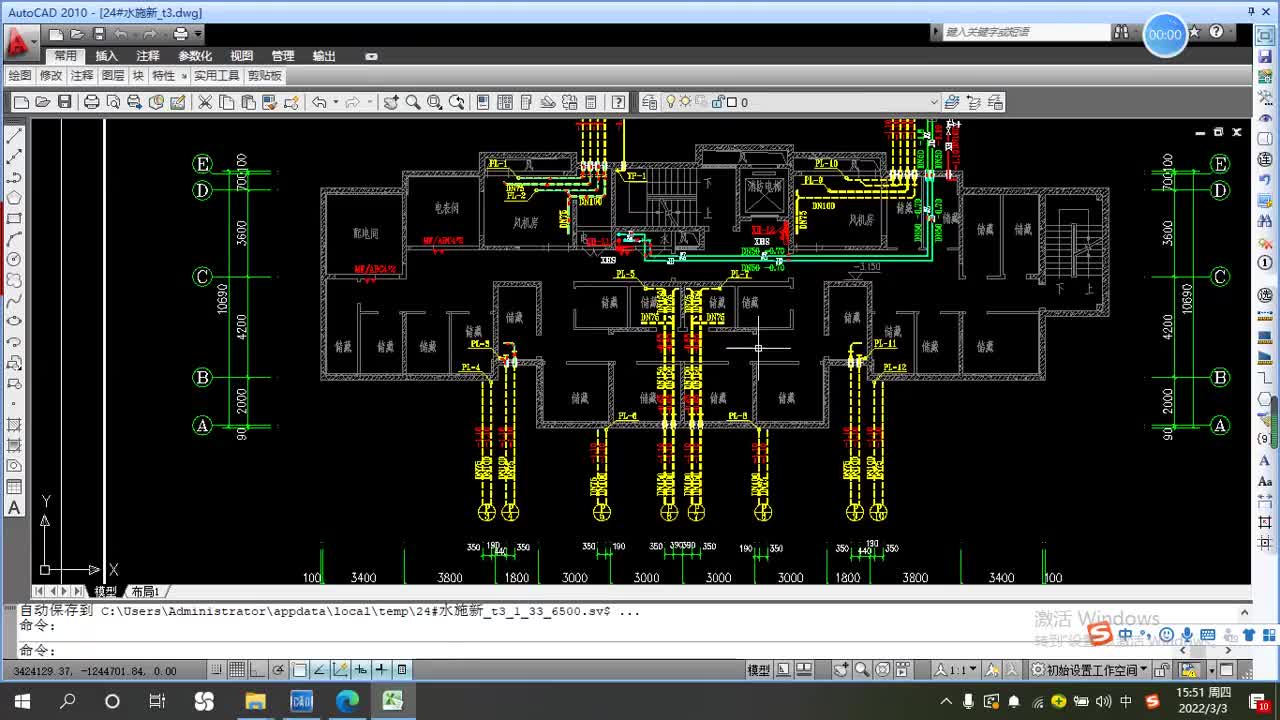Click the 剪贴板 panel button

(265, 76)
